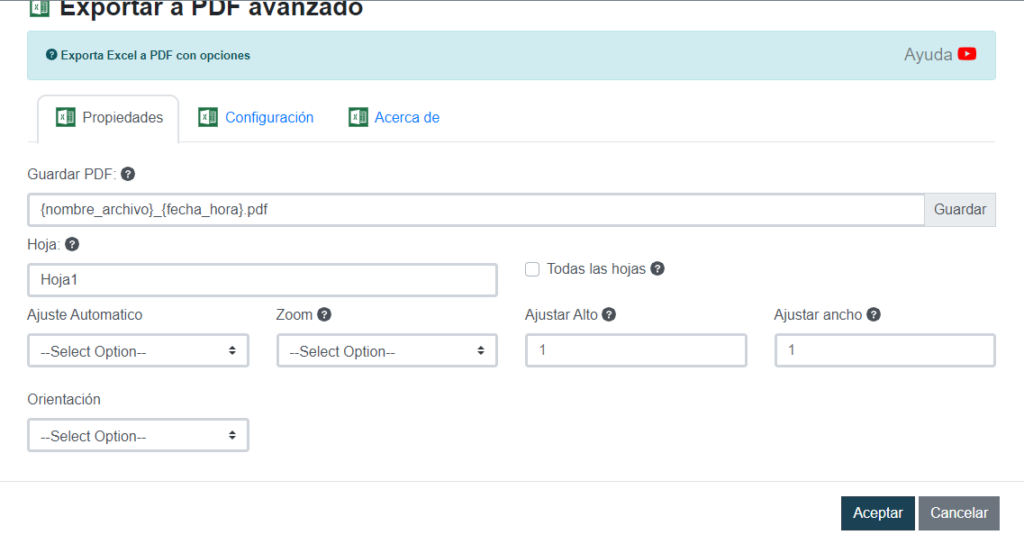Click the Zoom help question mark icon

click(x=324, y=315)
